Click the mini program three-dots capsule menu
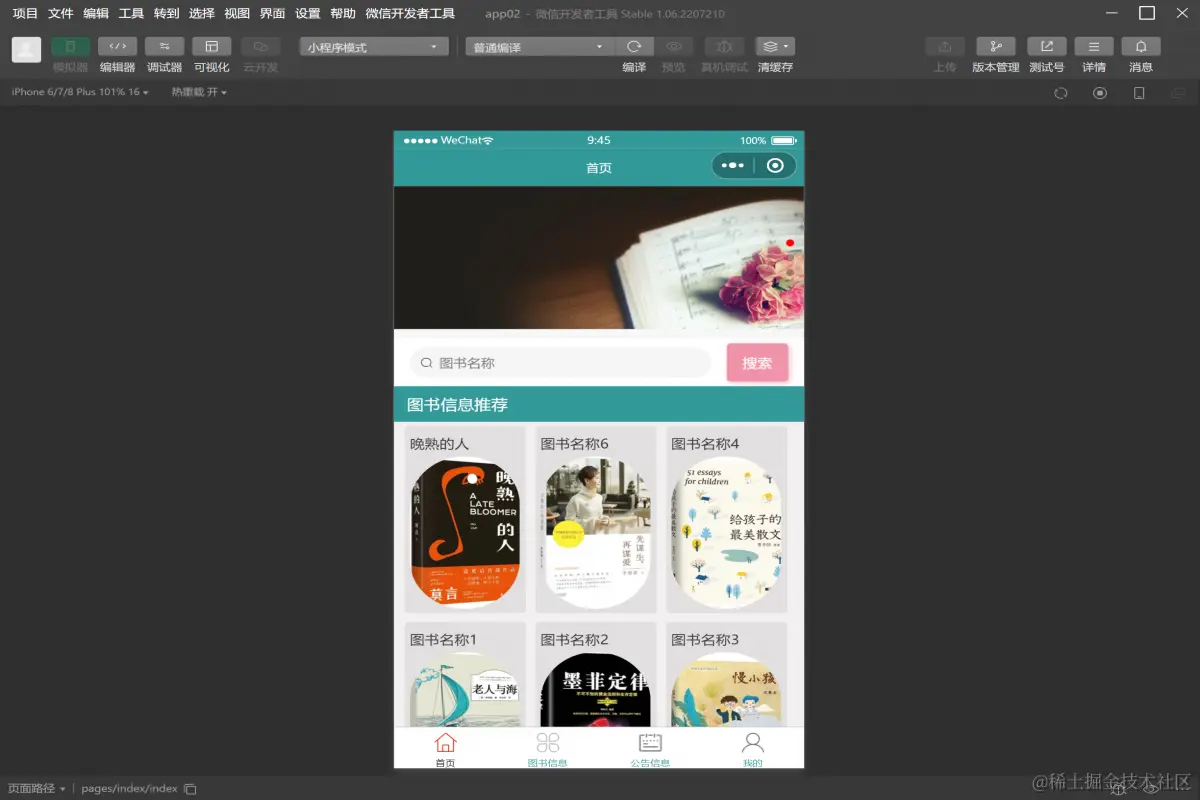1200x800 pixels. tap(733, 166)
